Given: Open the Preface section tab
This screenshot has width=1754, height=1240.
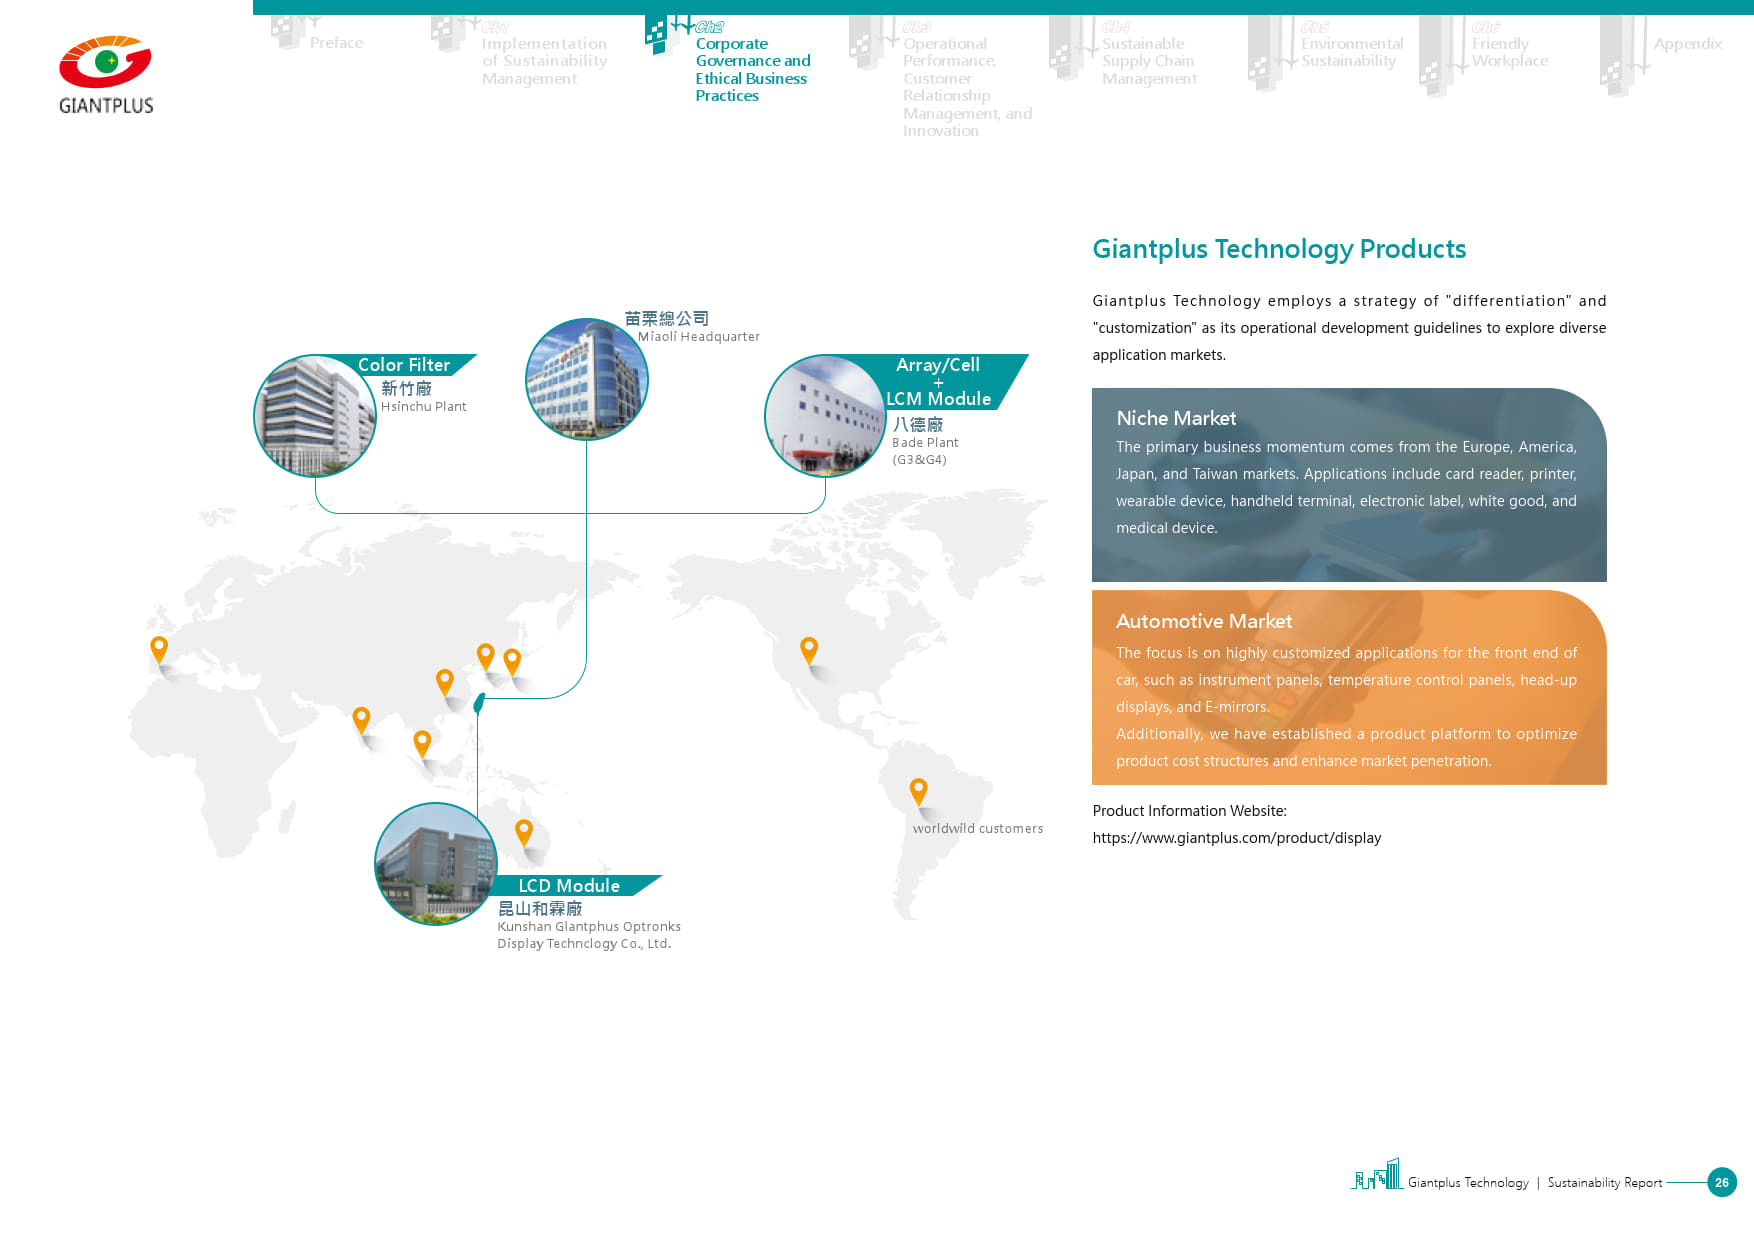Looking at the screenshot, I should pyautogui.click(x=336, y=43).
